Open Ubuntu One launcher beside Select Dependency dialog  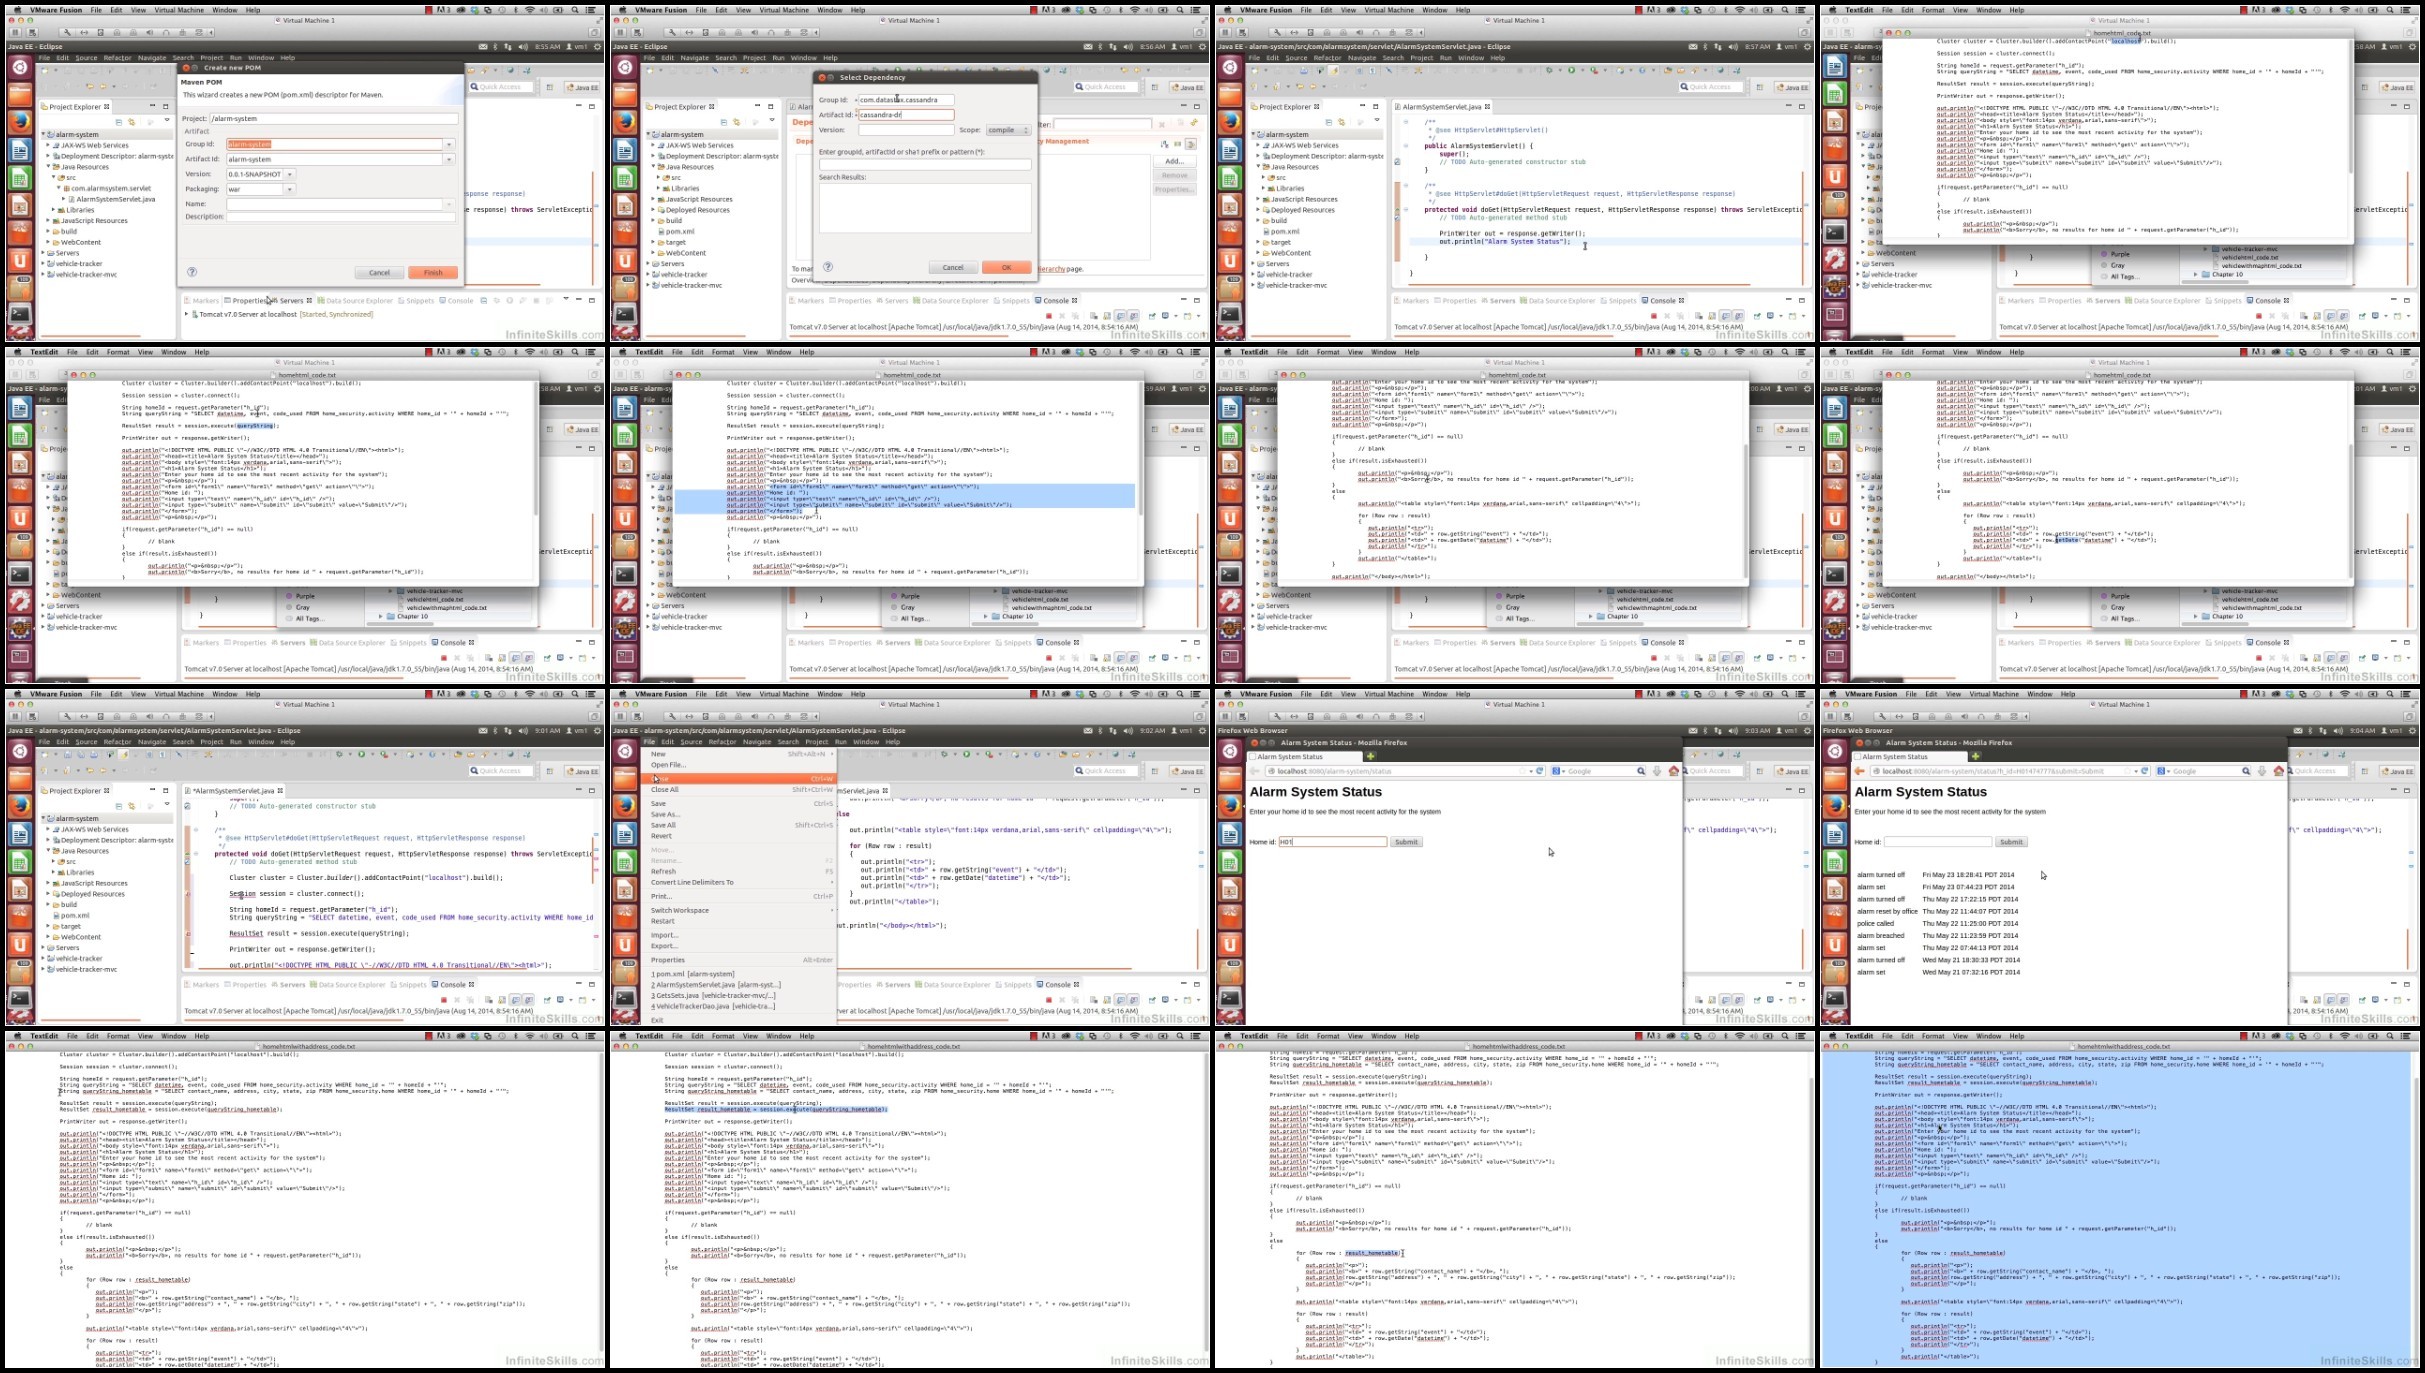[625, 260]
